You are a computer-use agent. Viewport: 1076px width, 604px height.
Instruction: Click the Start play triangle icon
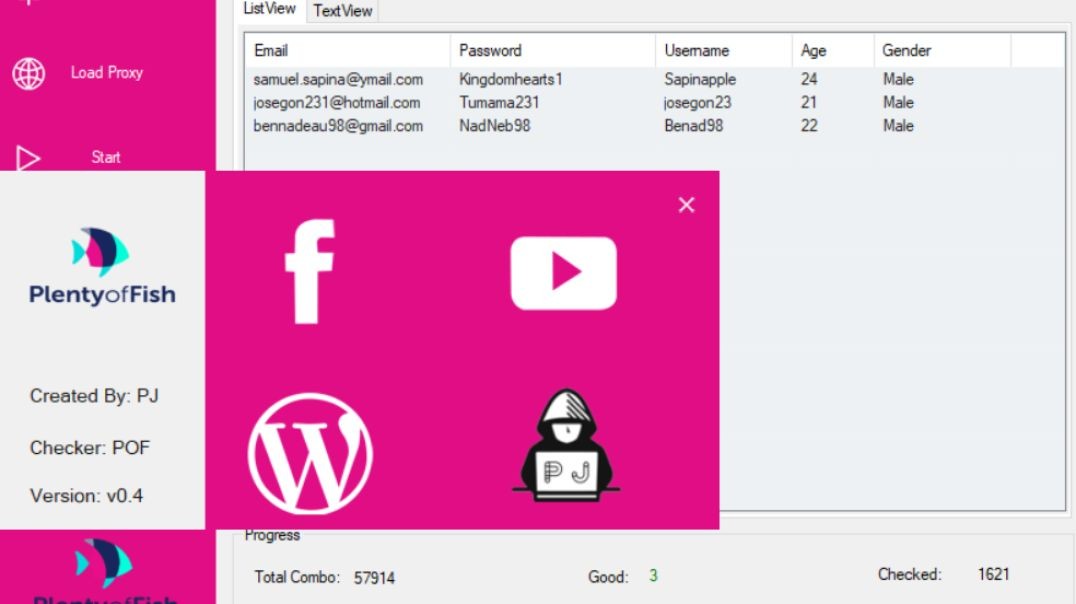[x=28, y=158]
